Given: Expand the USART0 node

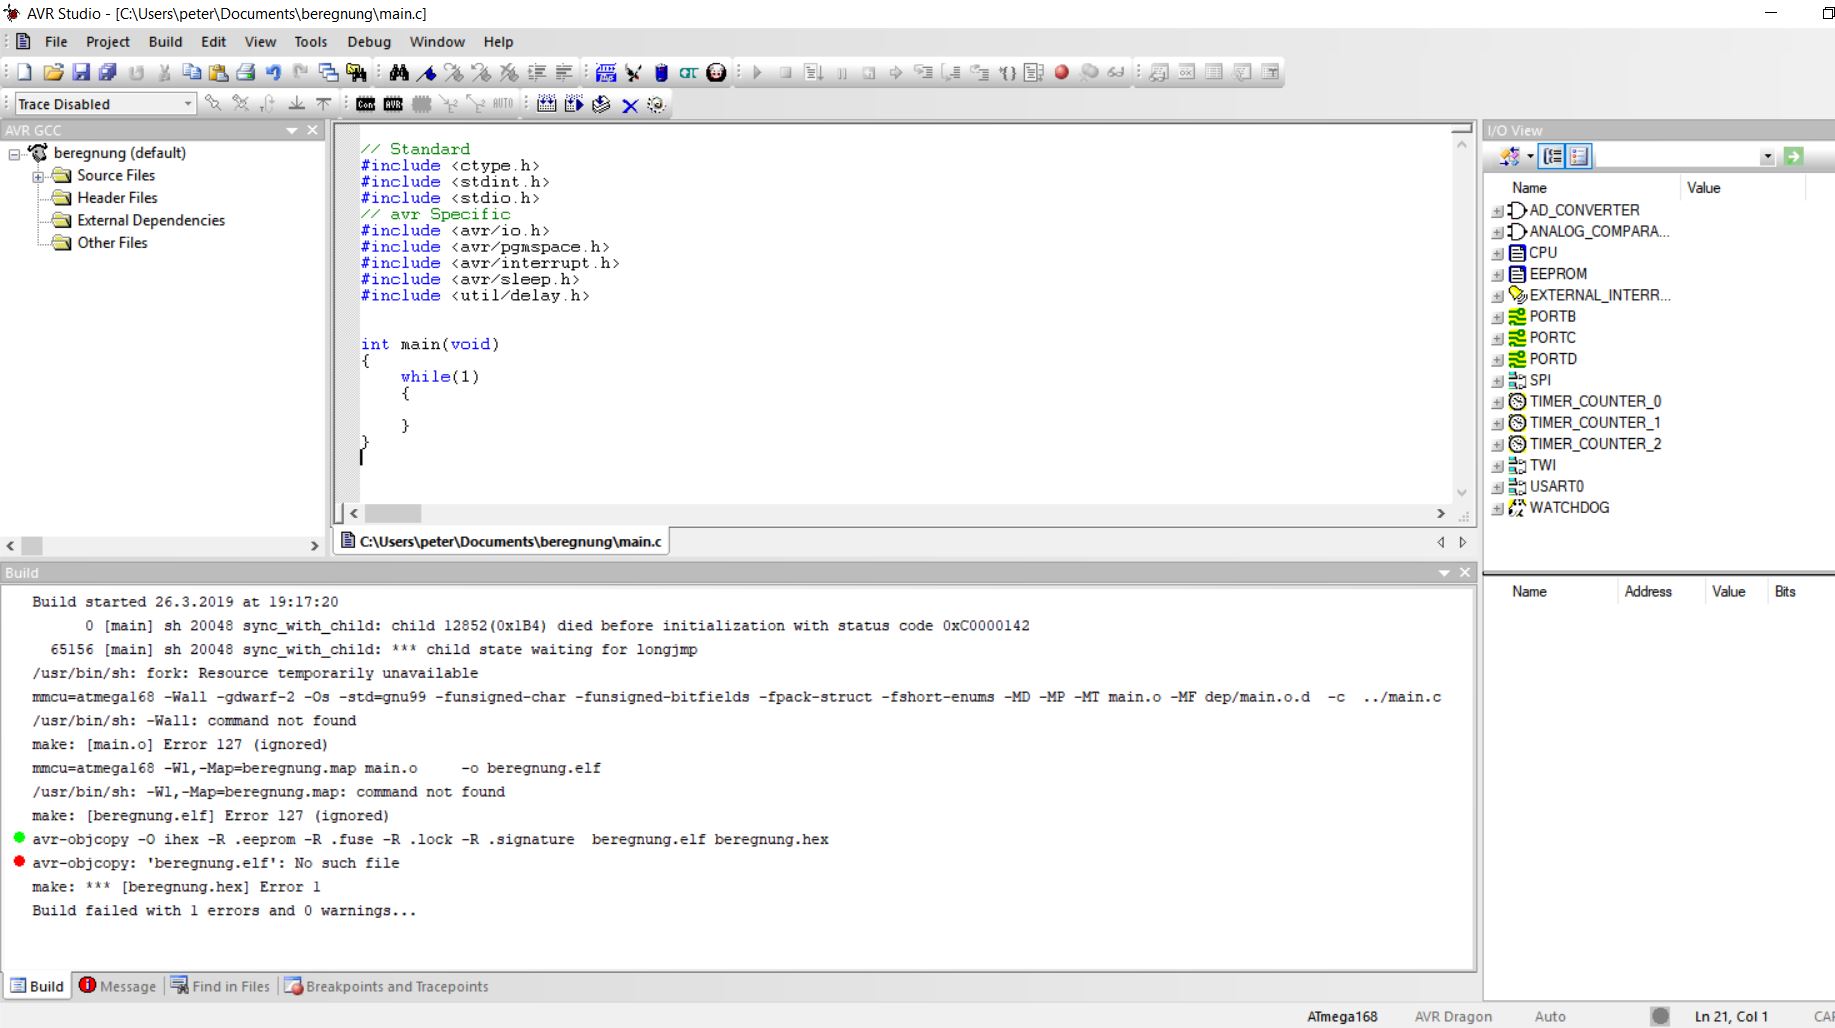Looking at the screenshot, I should click(1497, 487).
